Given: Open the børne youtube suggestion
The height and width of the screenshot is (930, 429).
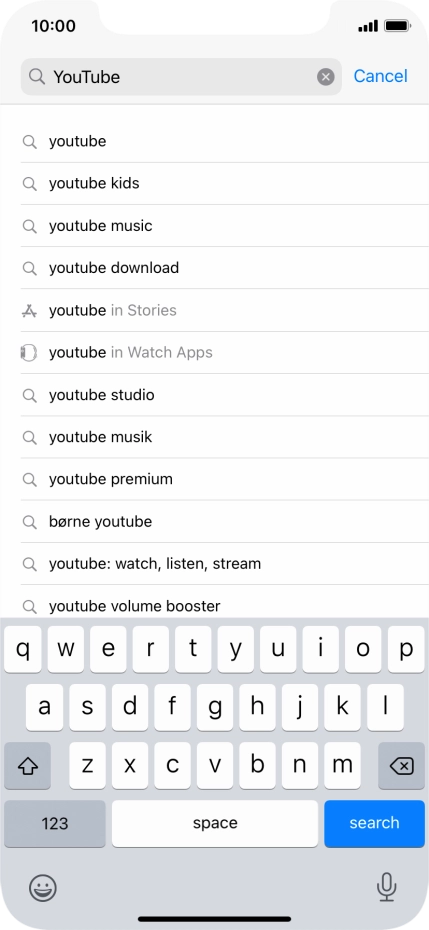Looking at the screenshot, I should click(x=224, y=521).
